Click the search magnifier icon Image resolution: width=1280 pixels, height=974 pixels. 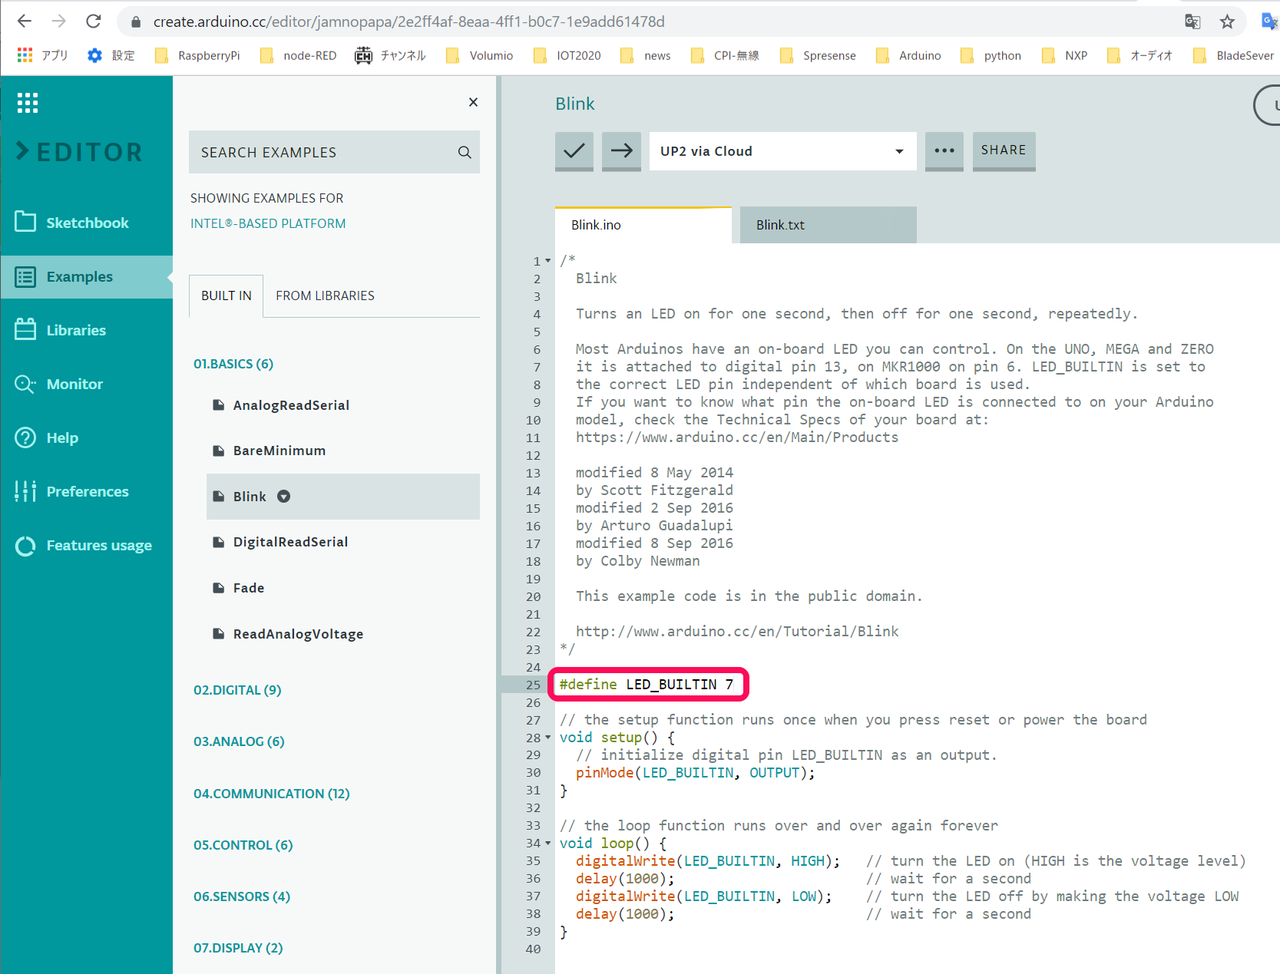click(464, 152)
